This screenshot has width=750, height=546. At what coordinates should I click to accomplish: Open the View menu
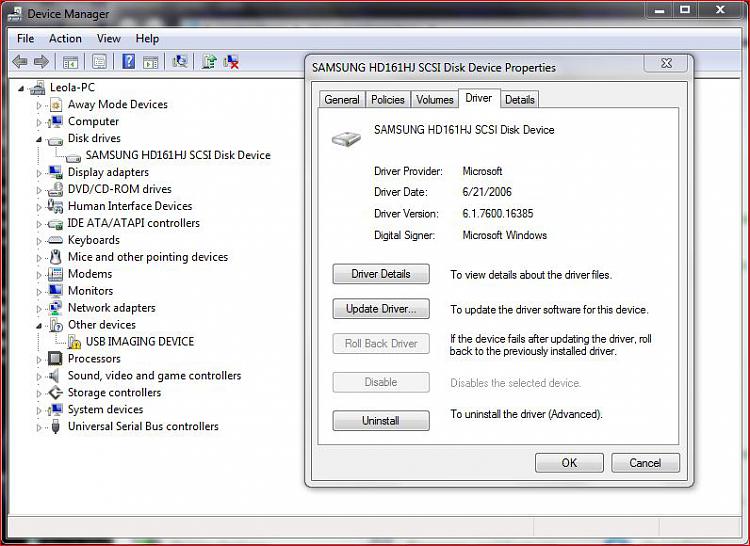109,38
